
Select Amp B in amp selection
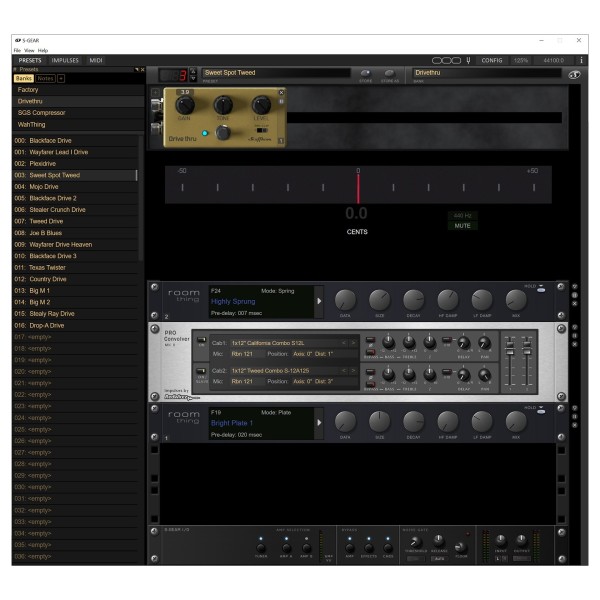pyautogui.click(x=306, y=548)
